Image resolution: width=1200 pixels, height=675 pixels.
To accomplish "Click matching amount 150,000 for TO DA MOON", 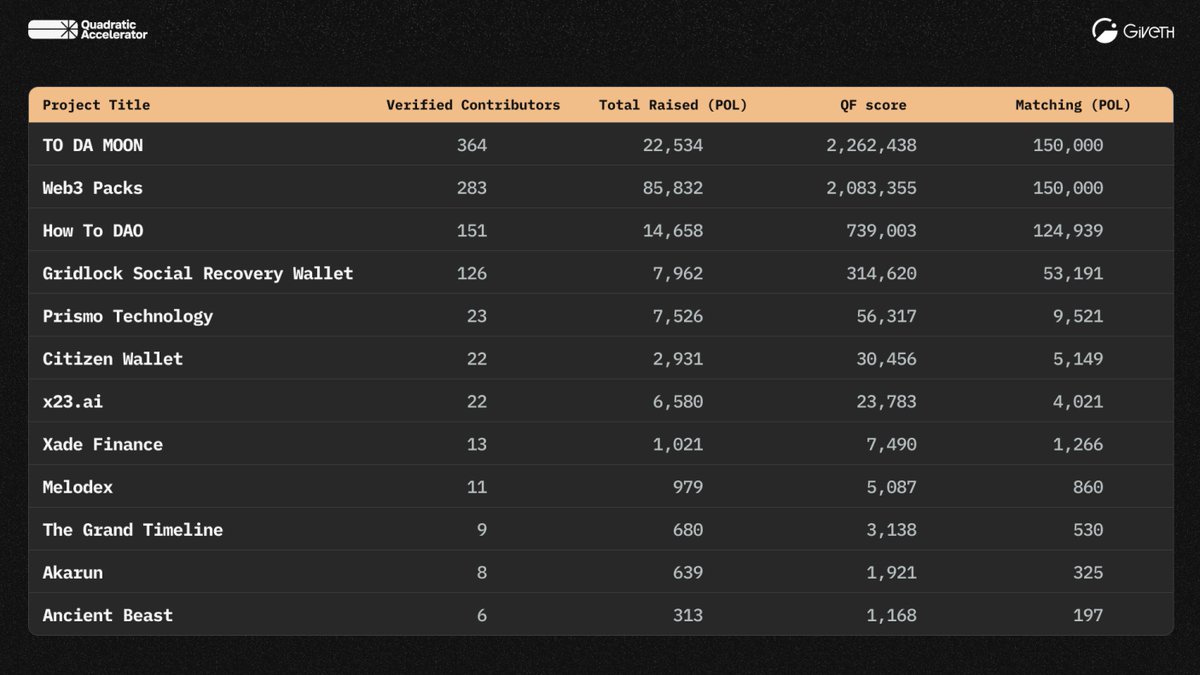I will tap(1068, 145).
